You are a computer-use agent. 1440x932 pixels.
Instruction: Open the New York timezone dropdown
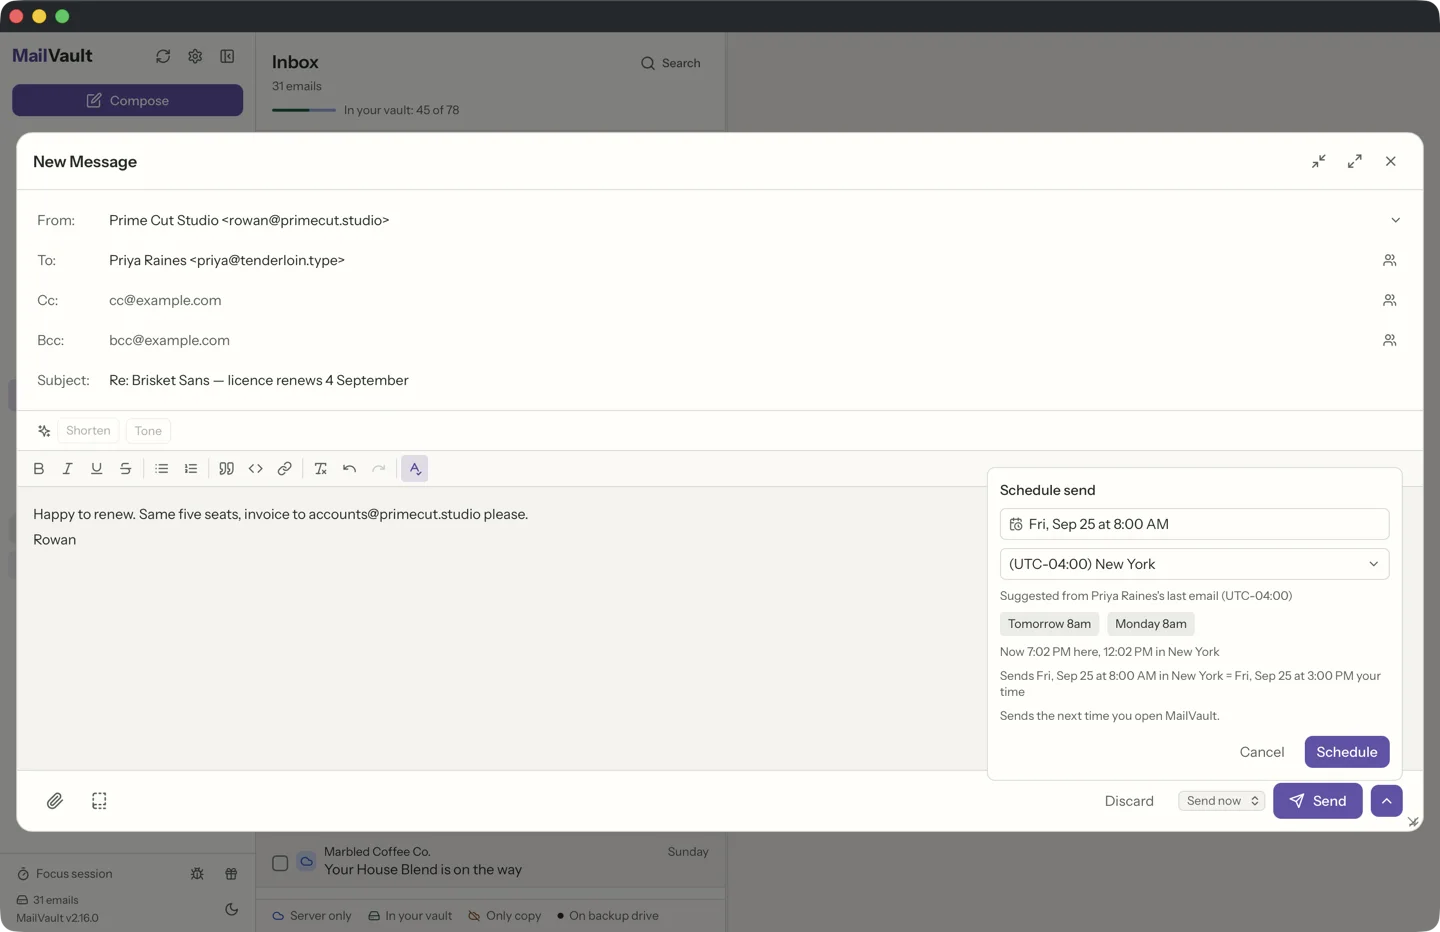[1194, 564]
